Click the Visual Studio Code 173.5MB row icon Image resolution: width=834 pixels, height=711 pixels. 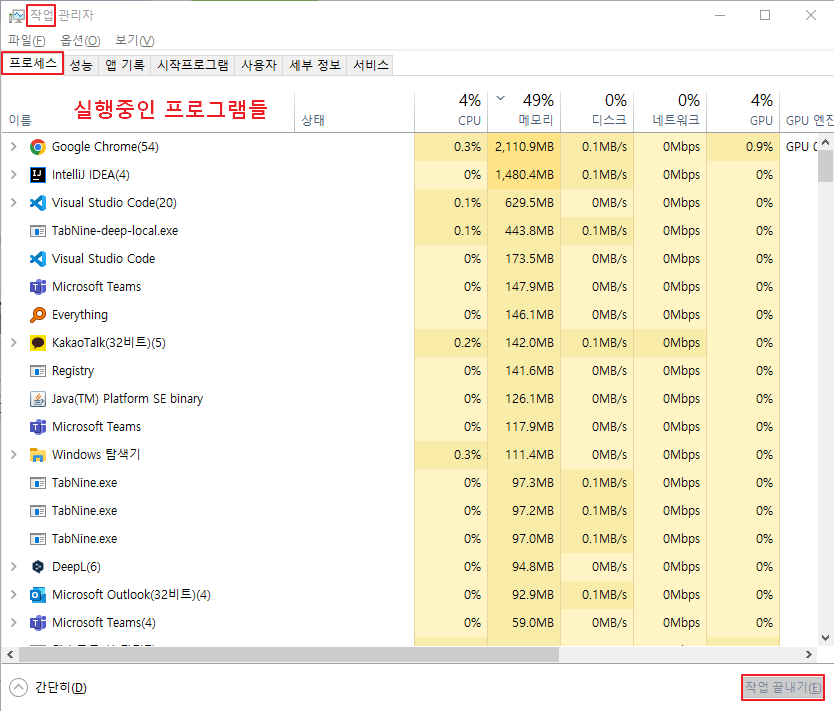point(38,259)
